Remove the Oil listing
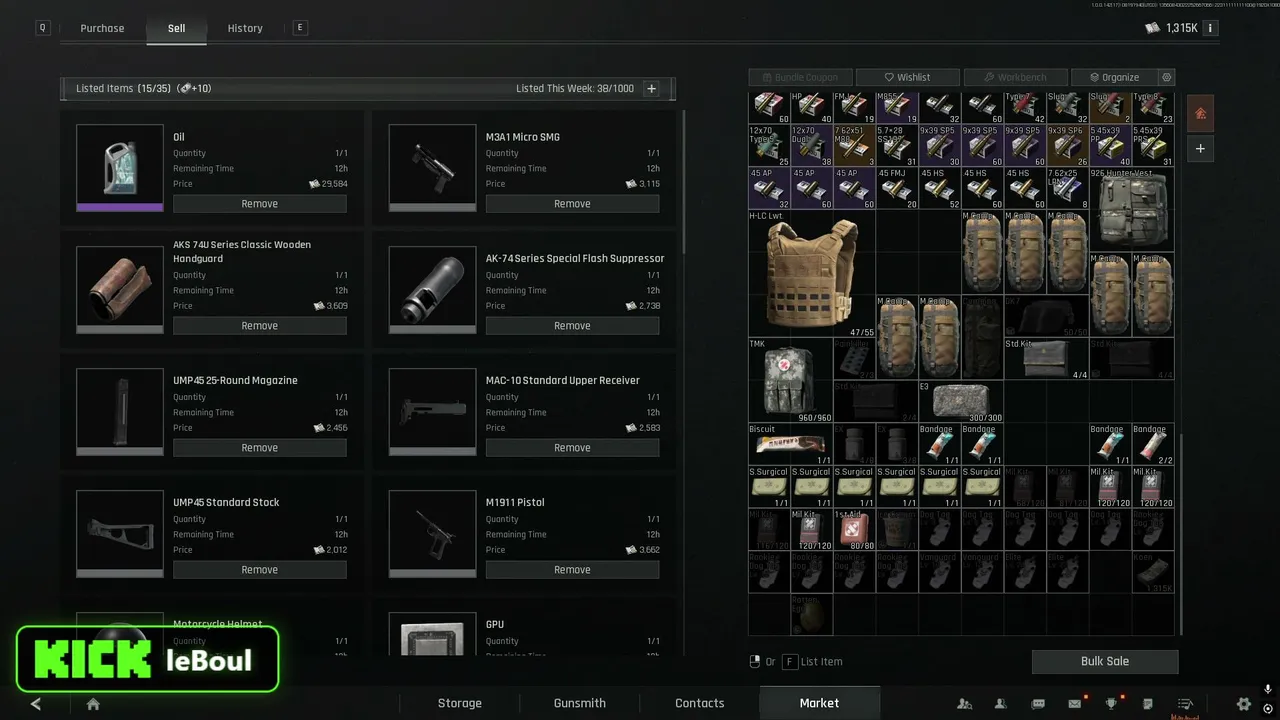The image size is (1280, 720). pos(260,204)
